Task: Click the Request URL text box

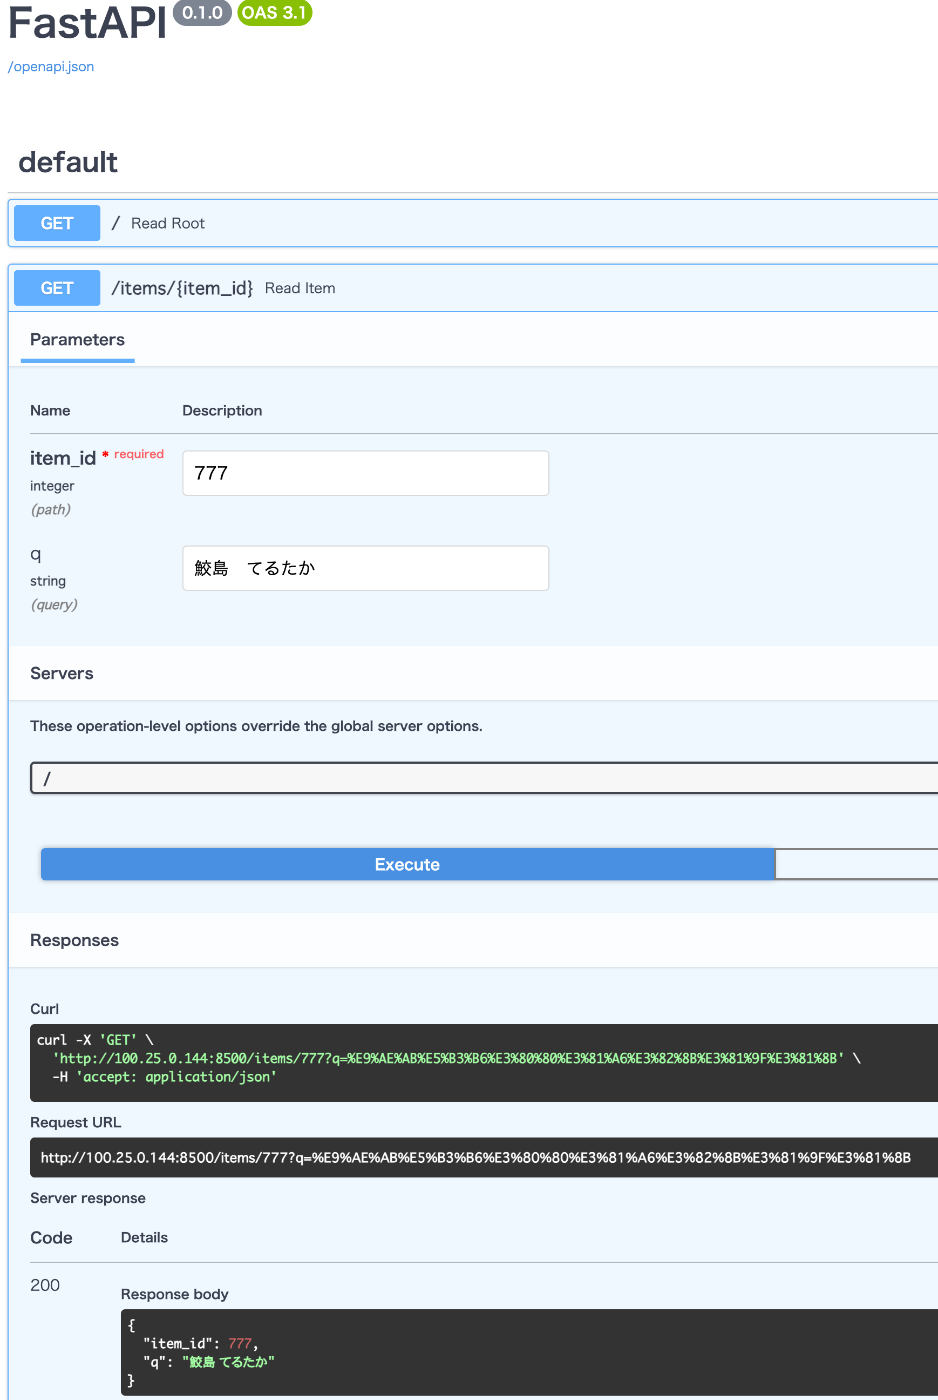Action: (x=484, y=1158)
